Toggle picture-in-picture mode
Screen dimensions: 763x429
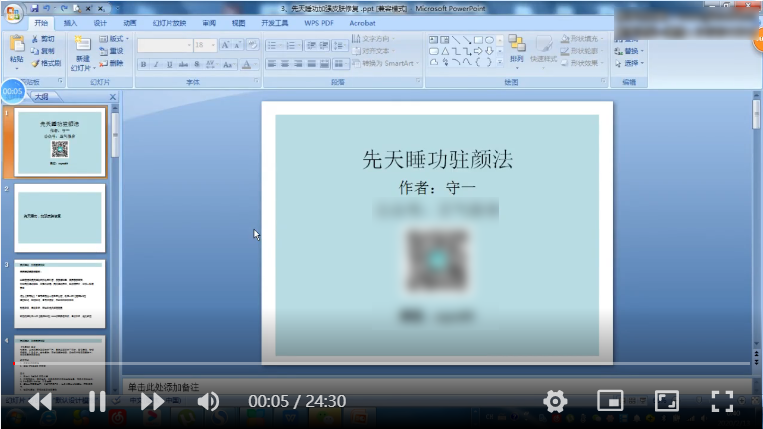(x=610, y=401)
